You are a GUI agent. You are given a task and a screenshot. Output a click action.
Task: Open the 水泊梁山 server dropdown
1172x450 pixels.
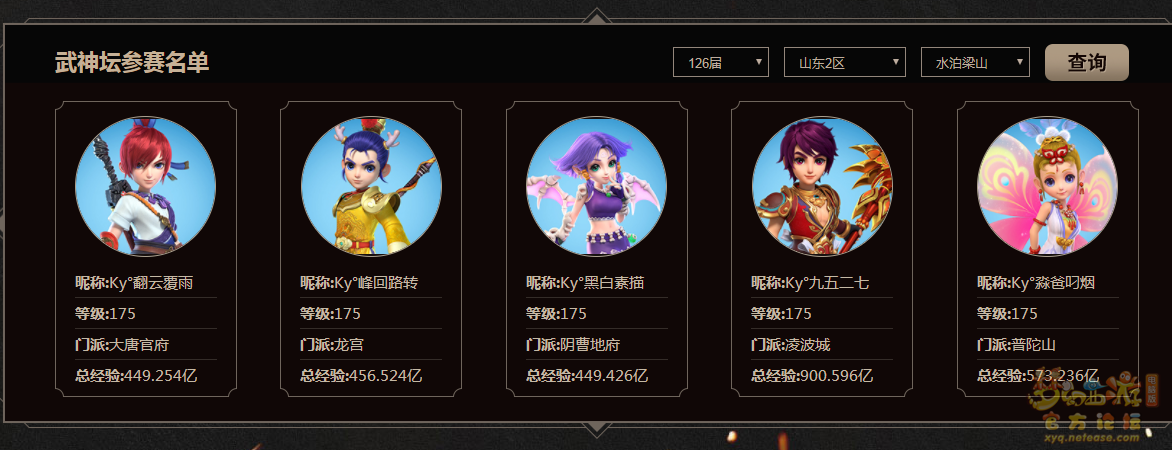point(975,63)
